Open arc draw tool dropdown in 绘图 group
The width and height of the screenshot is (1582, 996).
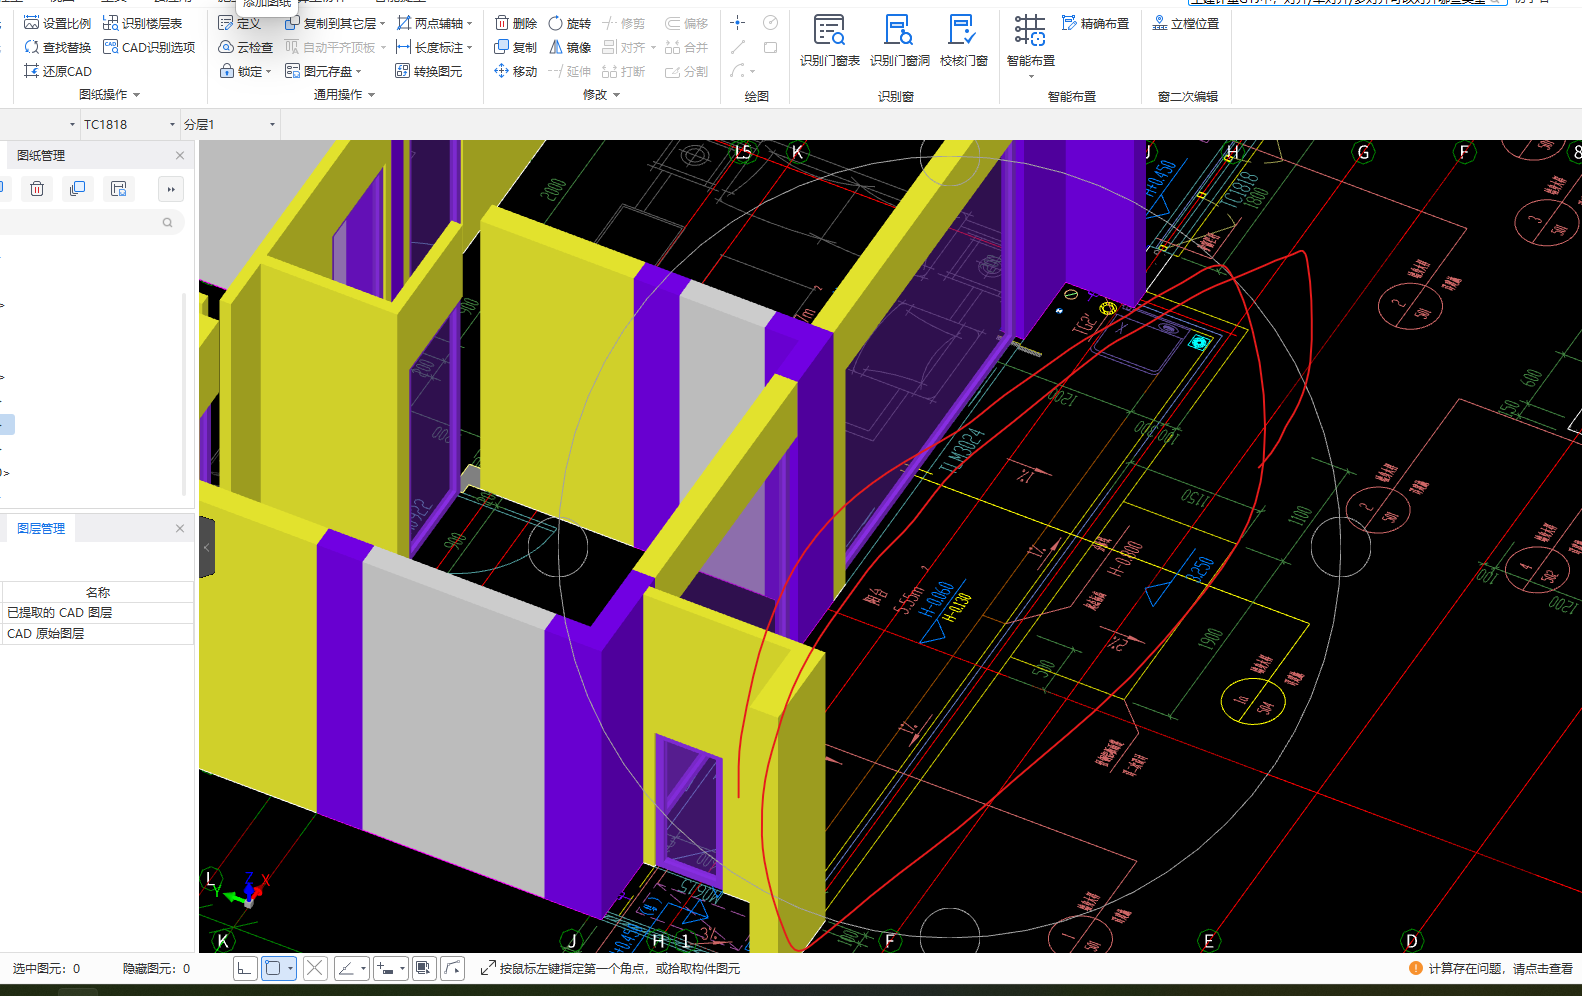point(742,71)
